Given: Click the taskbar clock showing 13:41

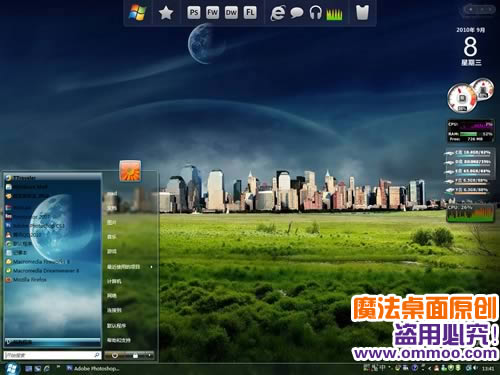Looking at the screenshot, I should point(488,369).
